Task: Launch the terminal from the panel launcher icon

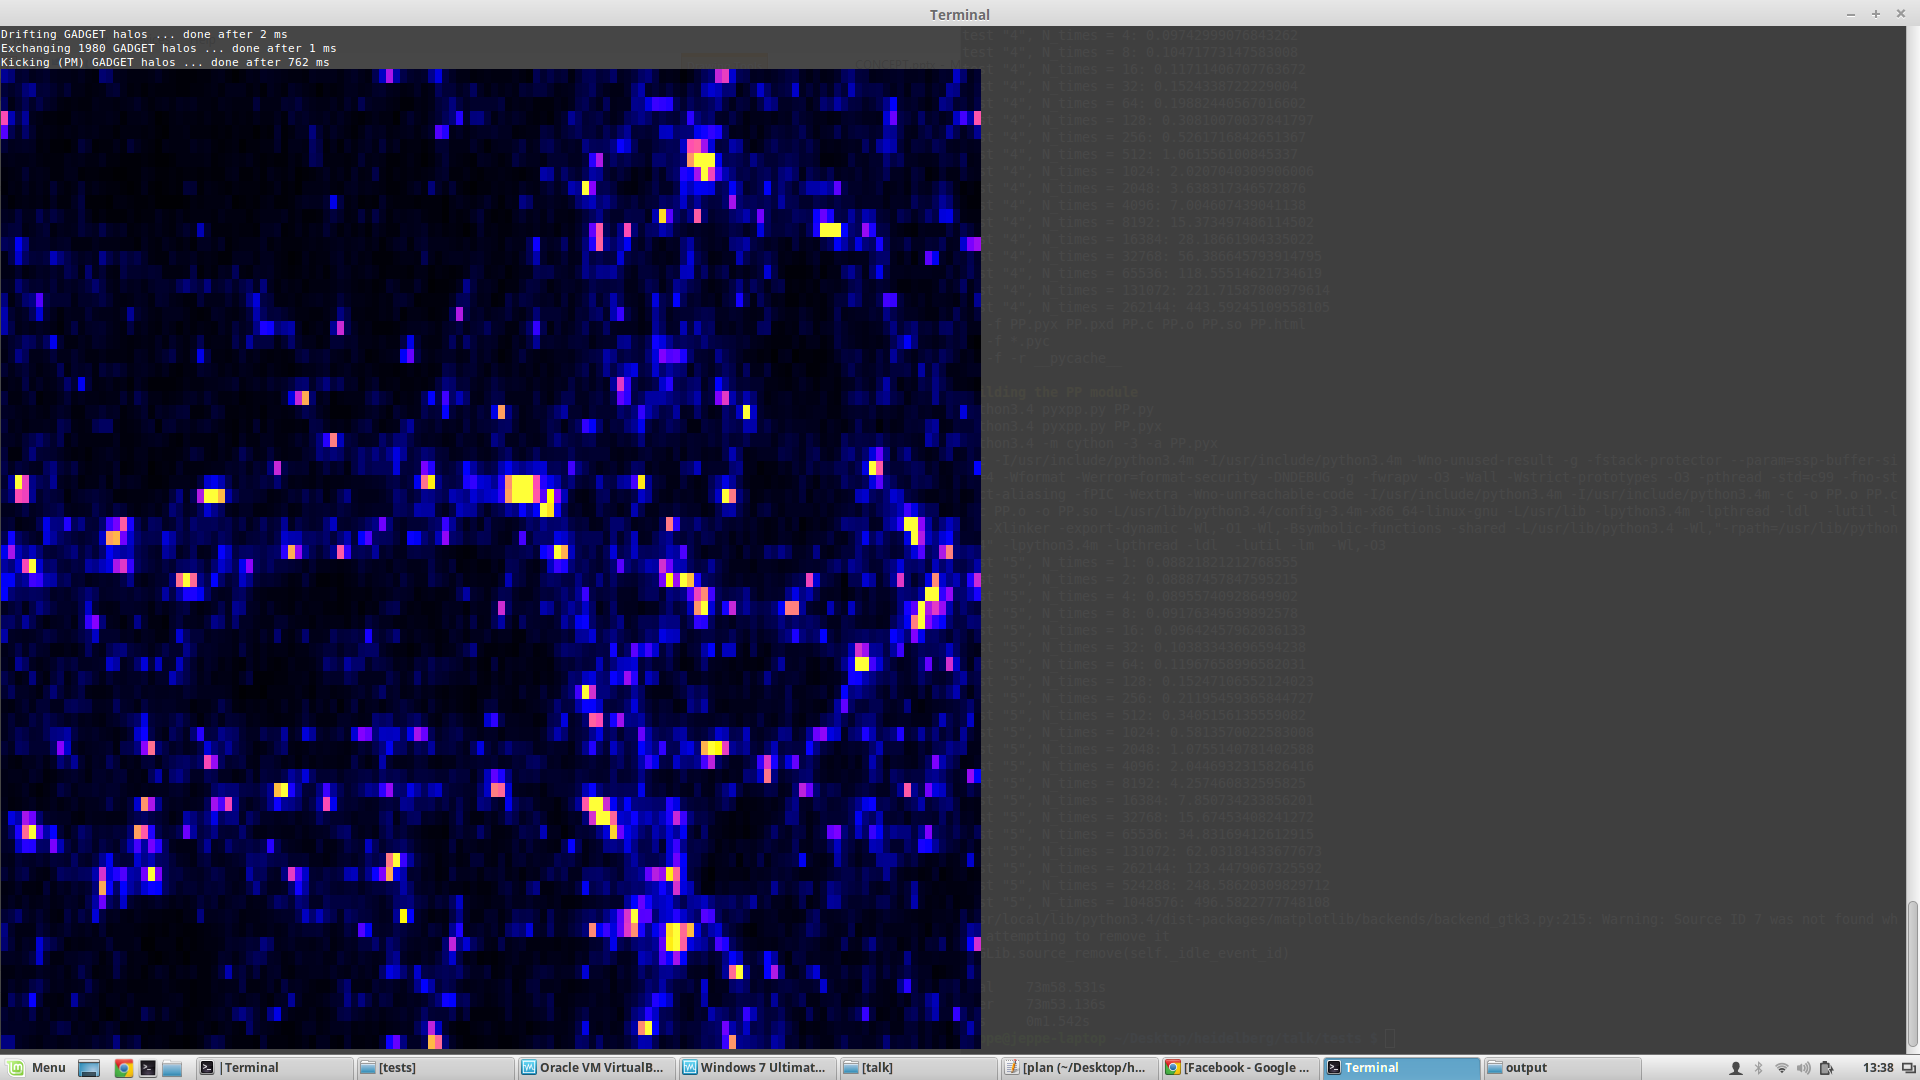Action: click(x=148, y=1068)
